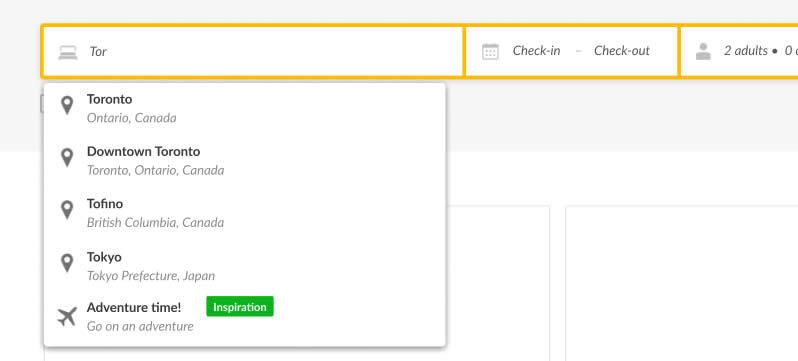Focus the destination field containing Tor
The image size is (798, 361).
point(252,51)
